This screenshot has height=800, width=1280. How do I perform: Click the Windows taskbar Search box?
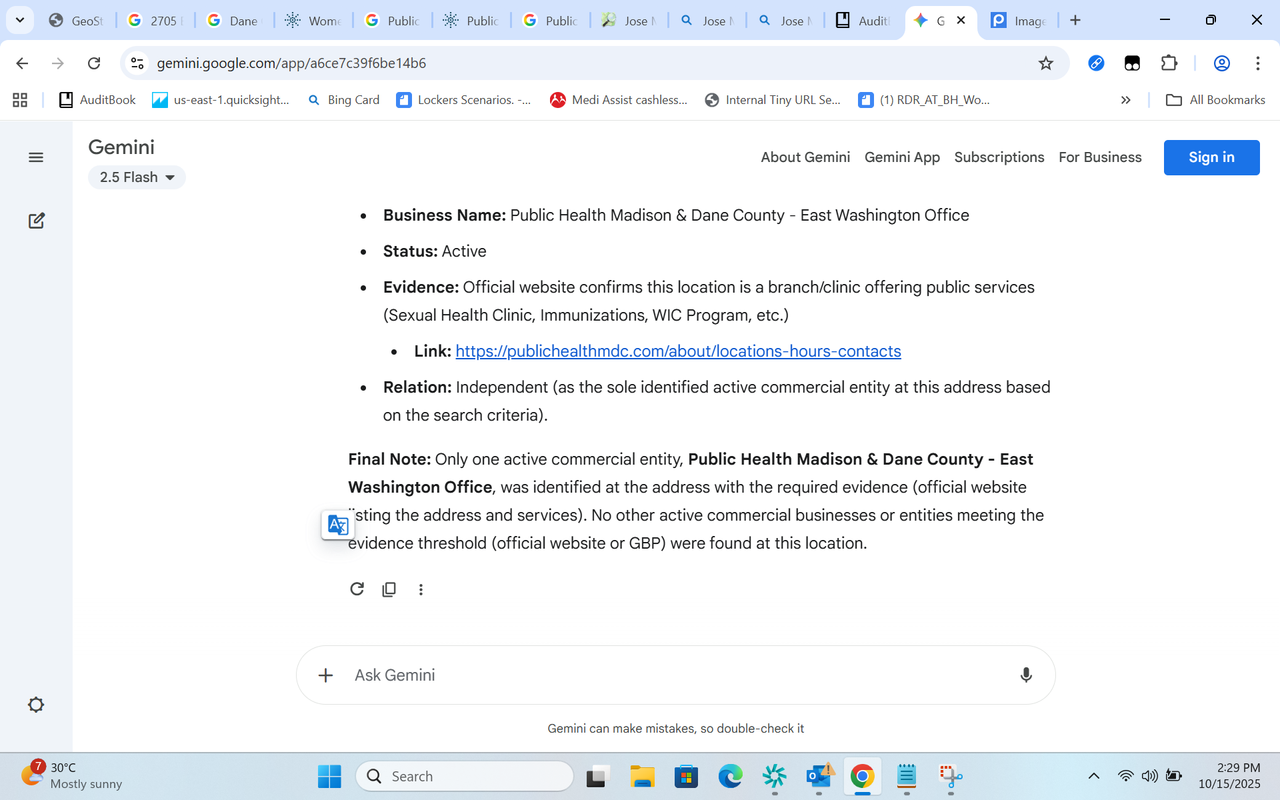tap(465, 776)
